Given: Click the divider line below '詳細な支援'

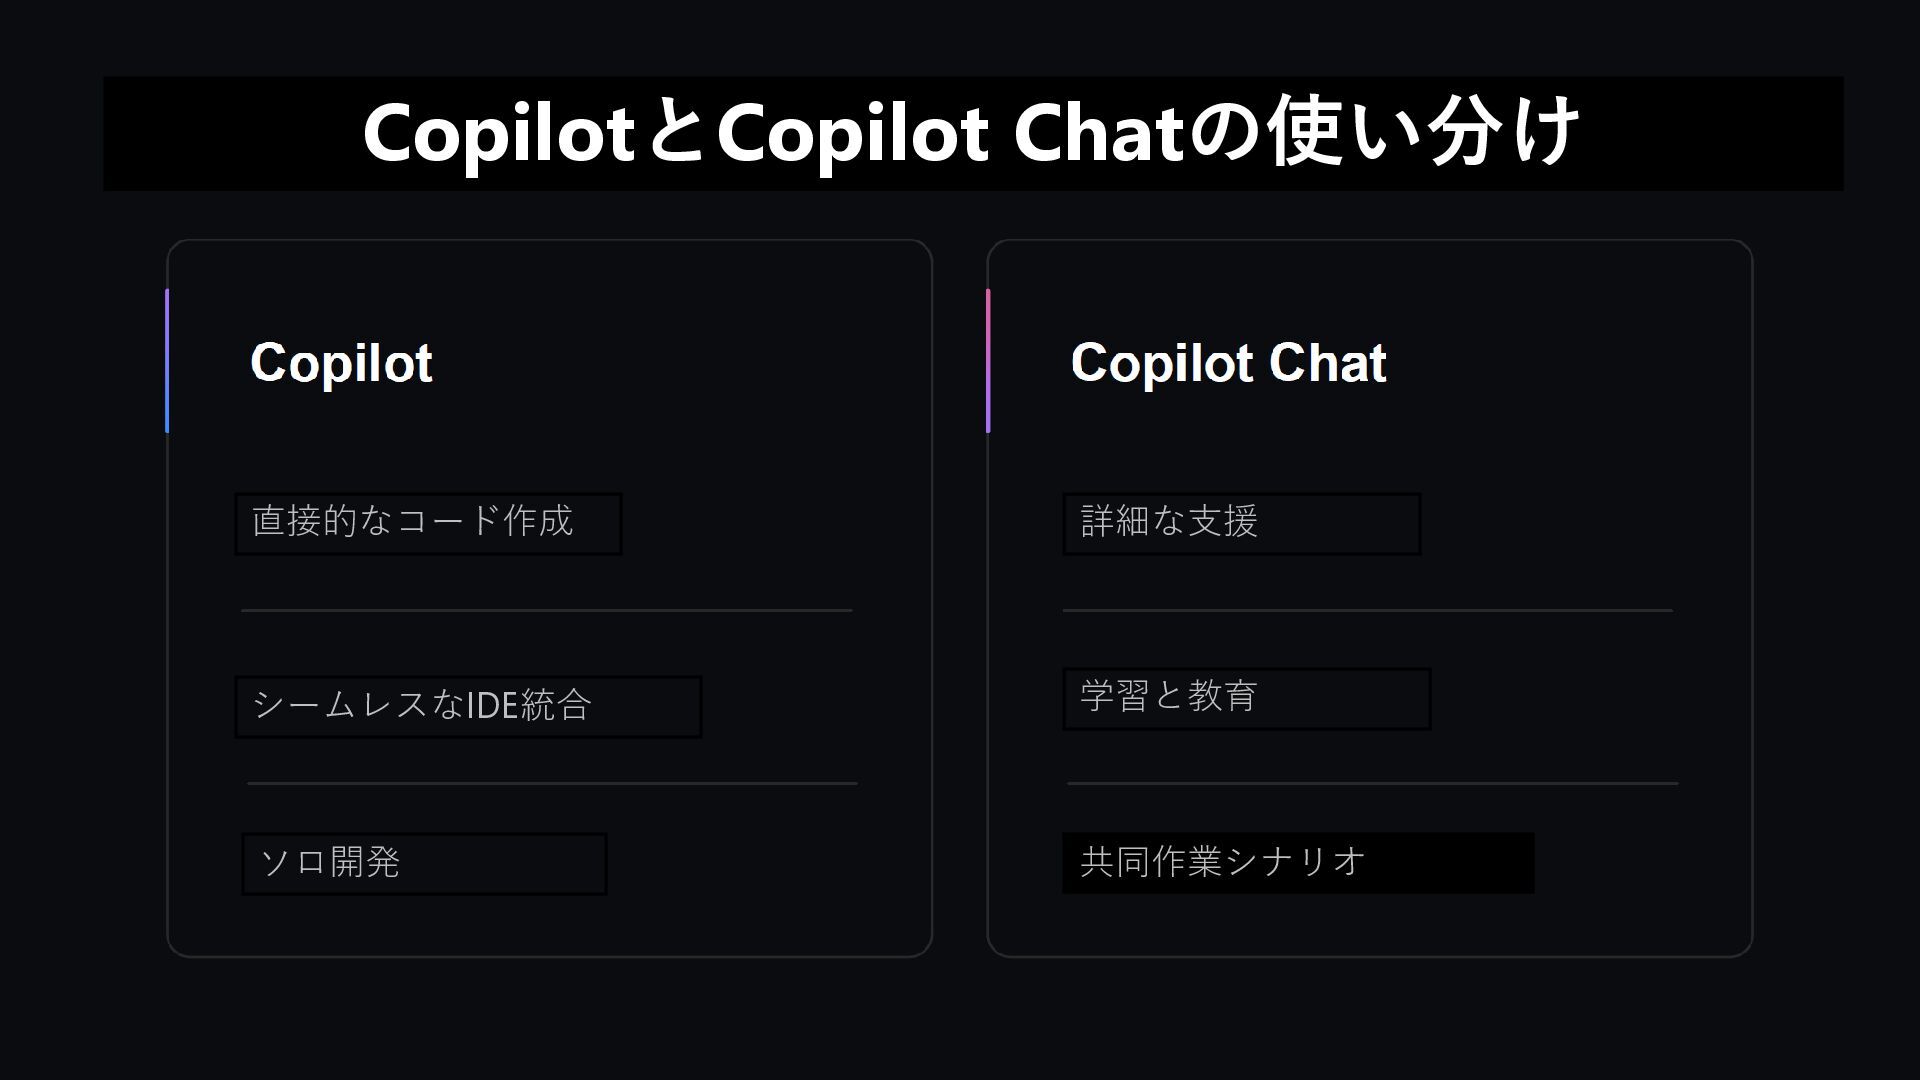Looking at the screenshot, I should point(1367,610).
